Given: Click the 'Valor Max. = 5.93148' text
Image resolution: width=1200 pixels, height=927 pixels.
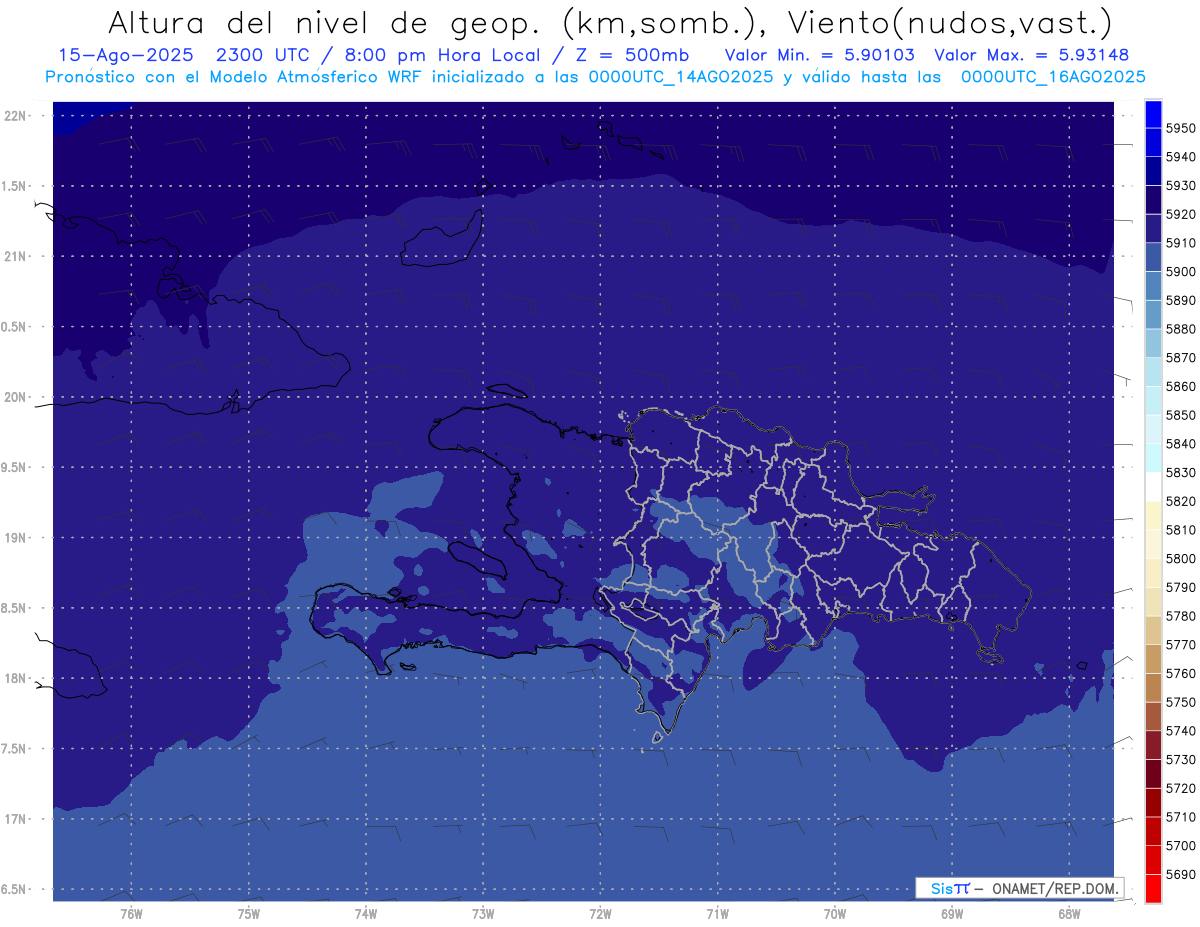Looking at the screenshot, I should point(1031,55).
